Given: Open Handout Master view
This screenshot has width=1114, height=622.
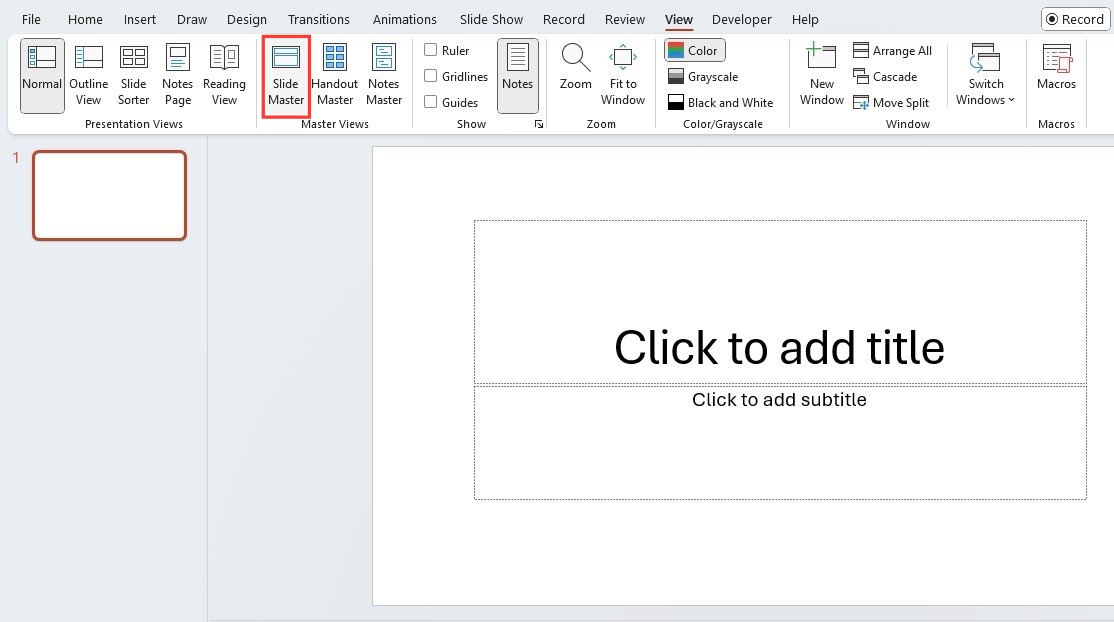Looking at the screenshot, I should 335,75.
